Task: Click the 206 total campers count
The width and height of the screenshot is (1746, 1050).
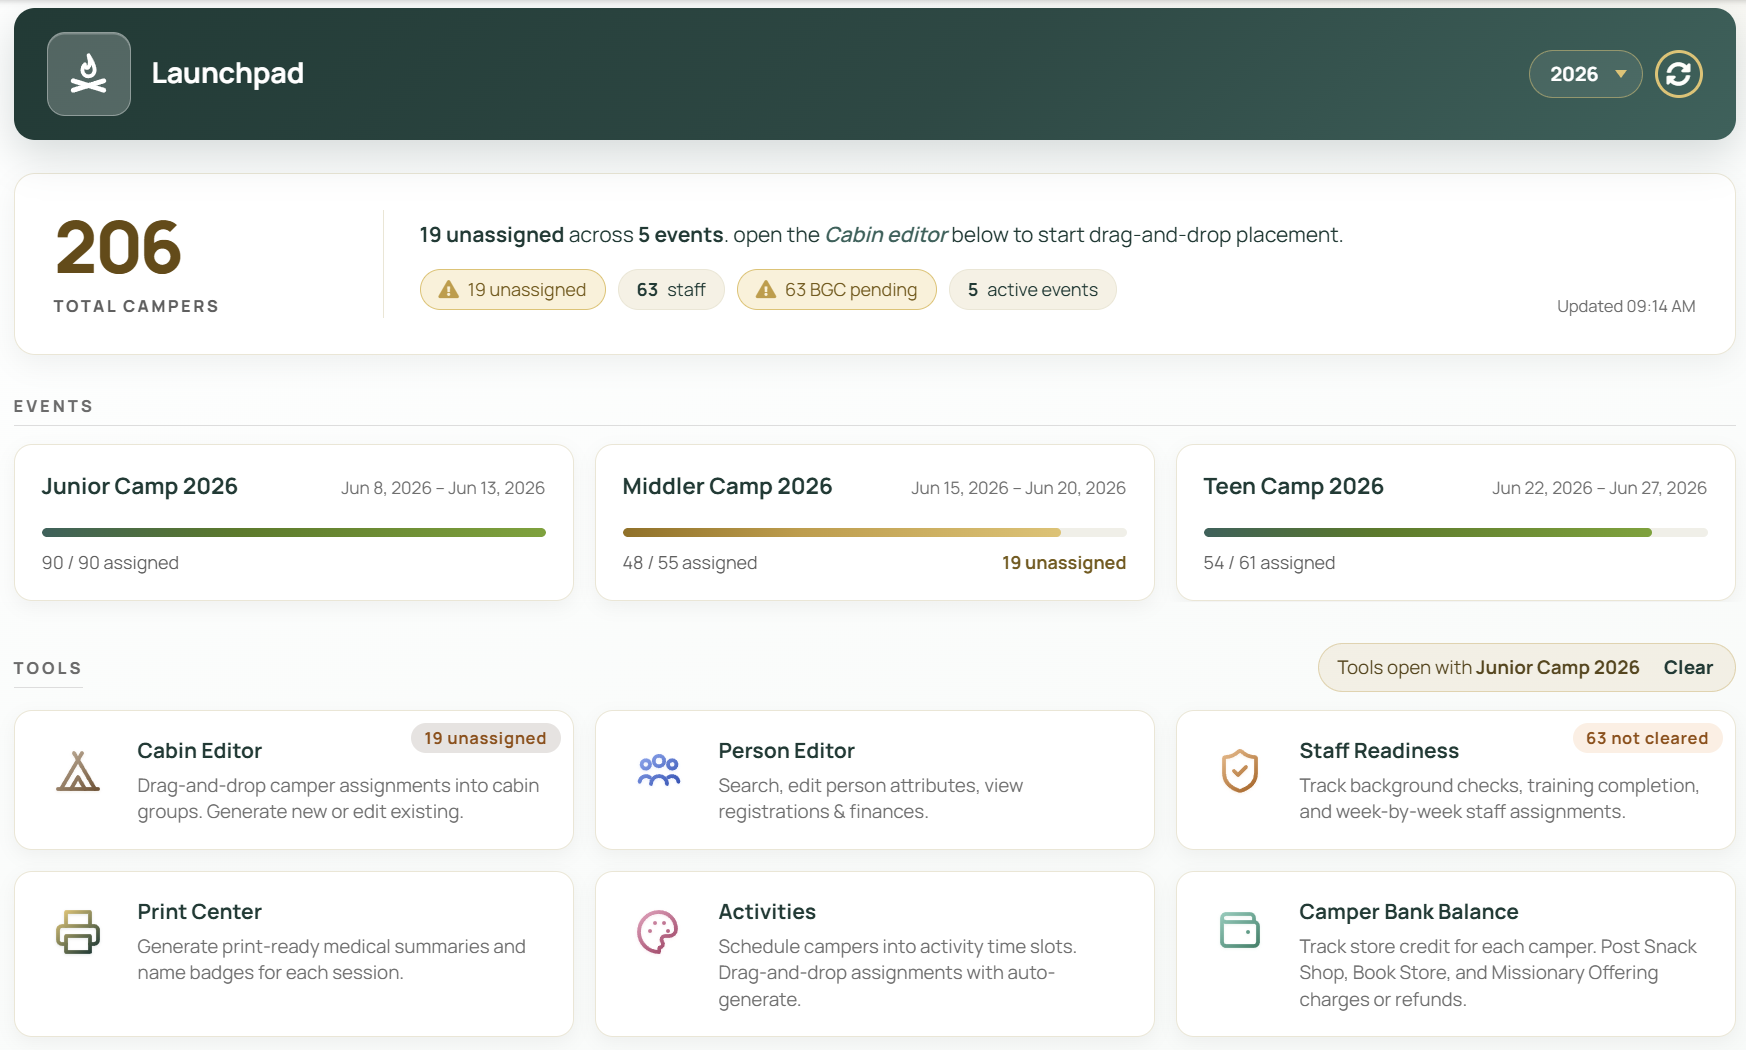Action: [x=119, y=248]
